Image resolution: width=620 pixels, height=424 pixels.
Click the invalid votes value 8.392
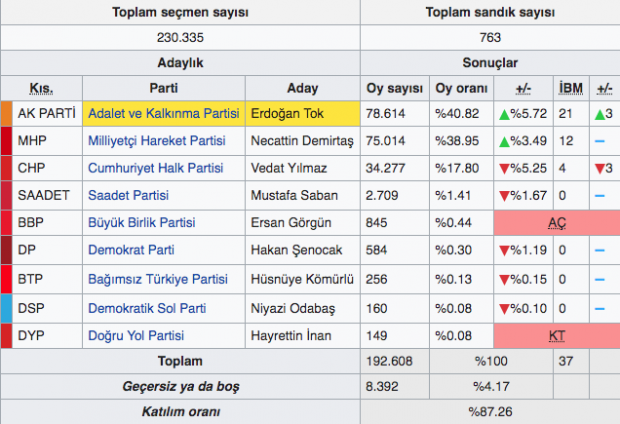(382, 386)
